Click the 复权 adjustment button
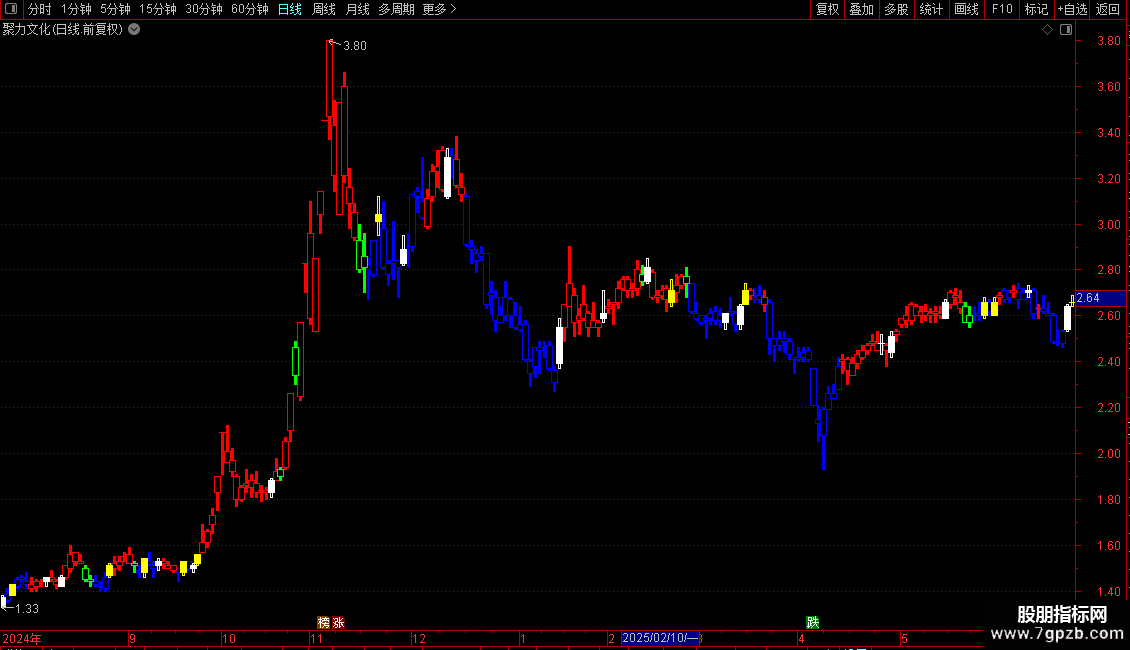 tap(827, 9)
